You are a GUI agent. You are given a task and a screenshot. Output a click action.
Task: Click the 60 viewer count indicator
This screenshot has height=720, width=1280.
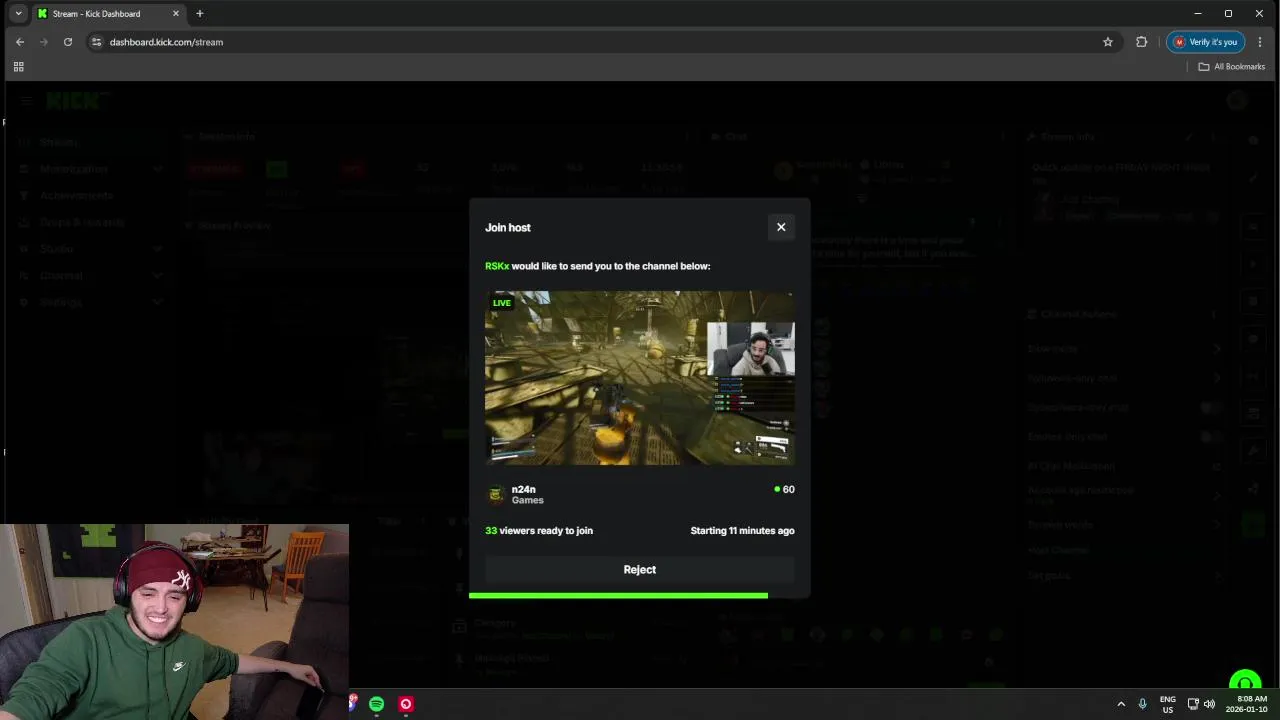[x=784, y=489]
